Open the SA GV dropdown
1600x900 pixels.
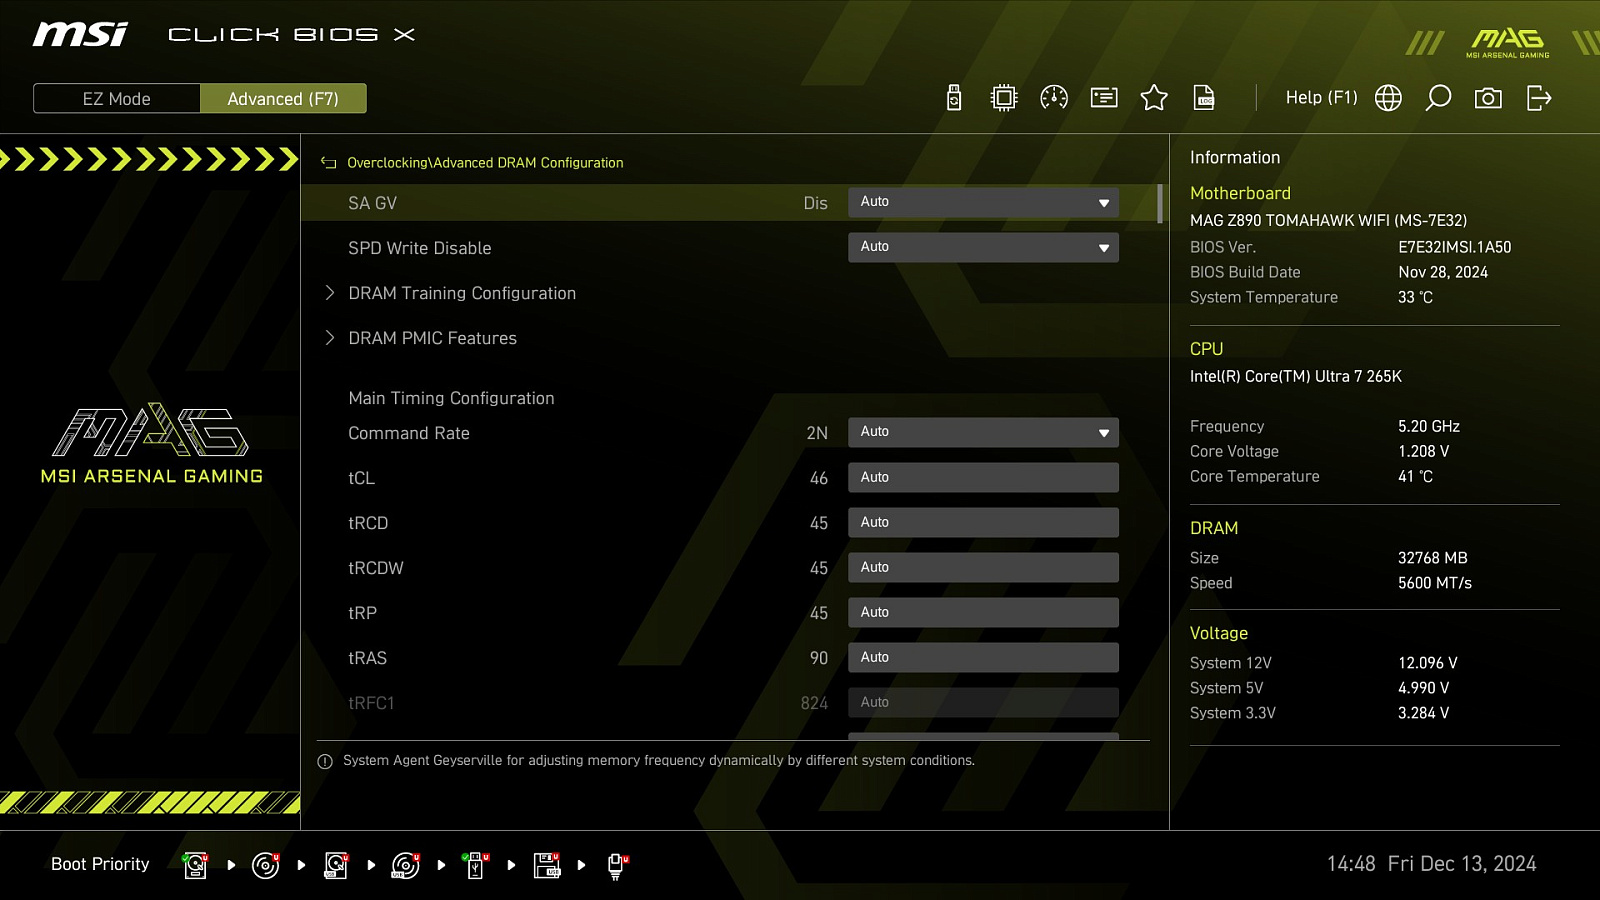tap(983, 202)
